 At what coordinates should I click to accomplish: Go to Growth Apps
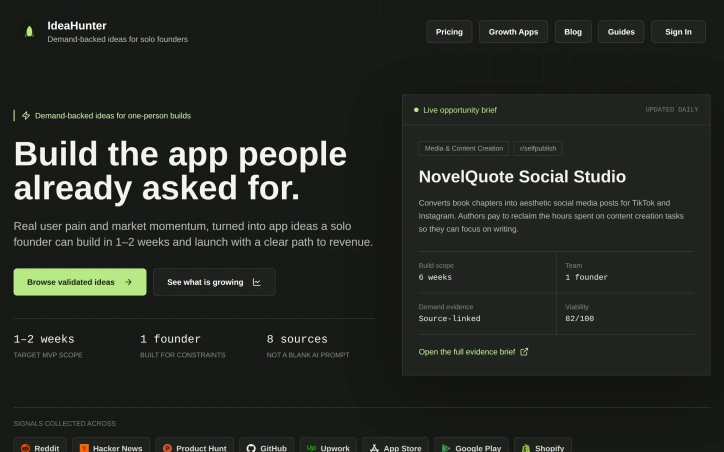[x=513, y=32]
